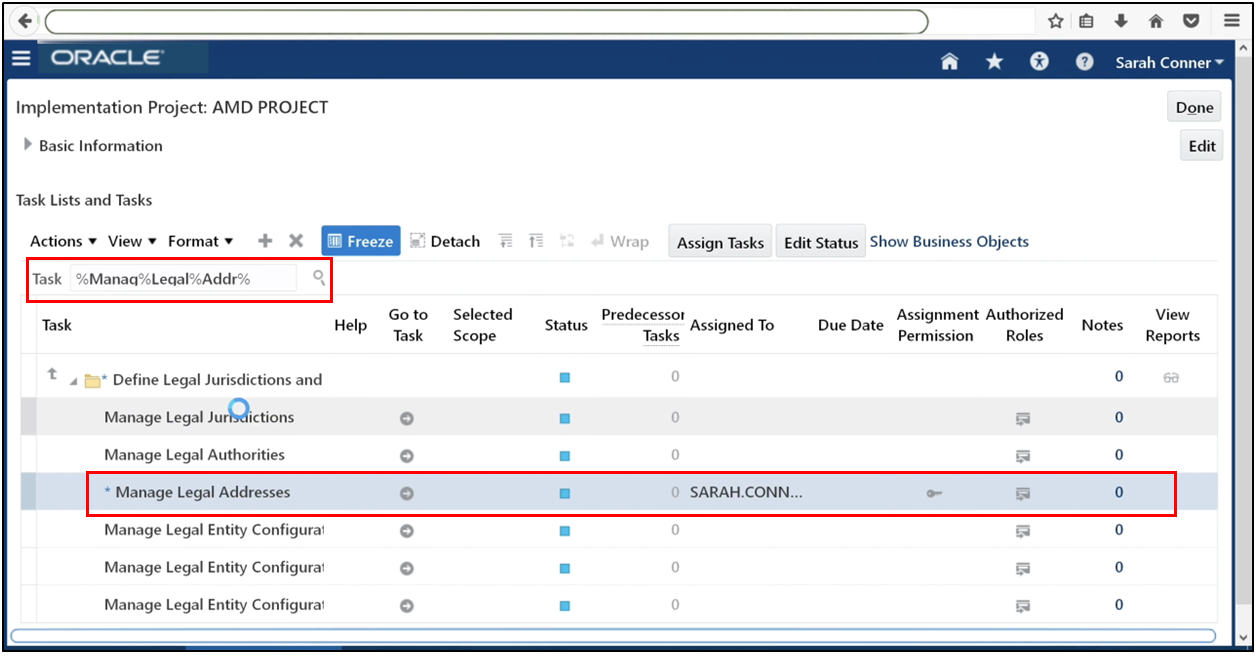Image resolution: width=1256 pixels, height=656 pixels.
Task: Click the assignment permission key icon
Action: pyautogui.click(x=935, y=492)
